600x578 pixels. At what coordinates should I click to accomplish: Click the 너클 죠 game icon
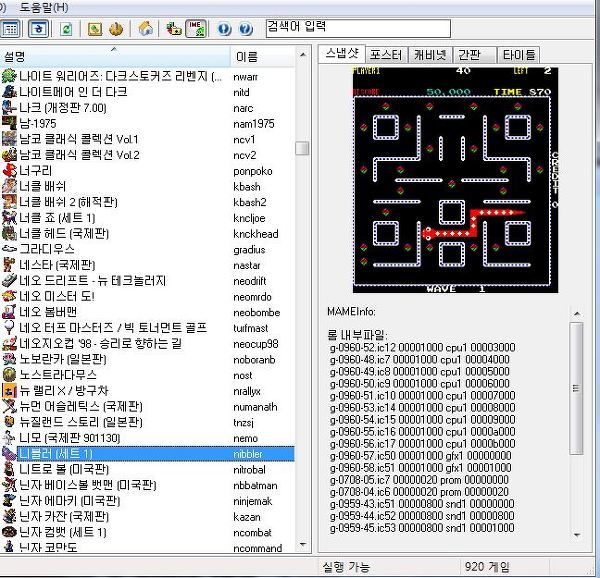click(x=9, y=217)
